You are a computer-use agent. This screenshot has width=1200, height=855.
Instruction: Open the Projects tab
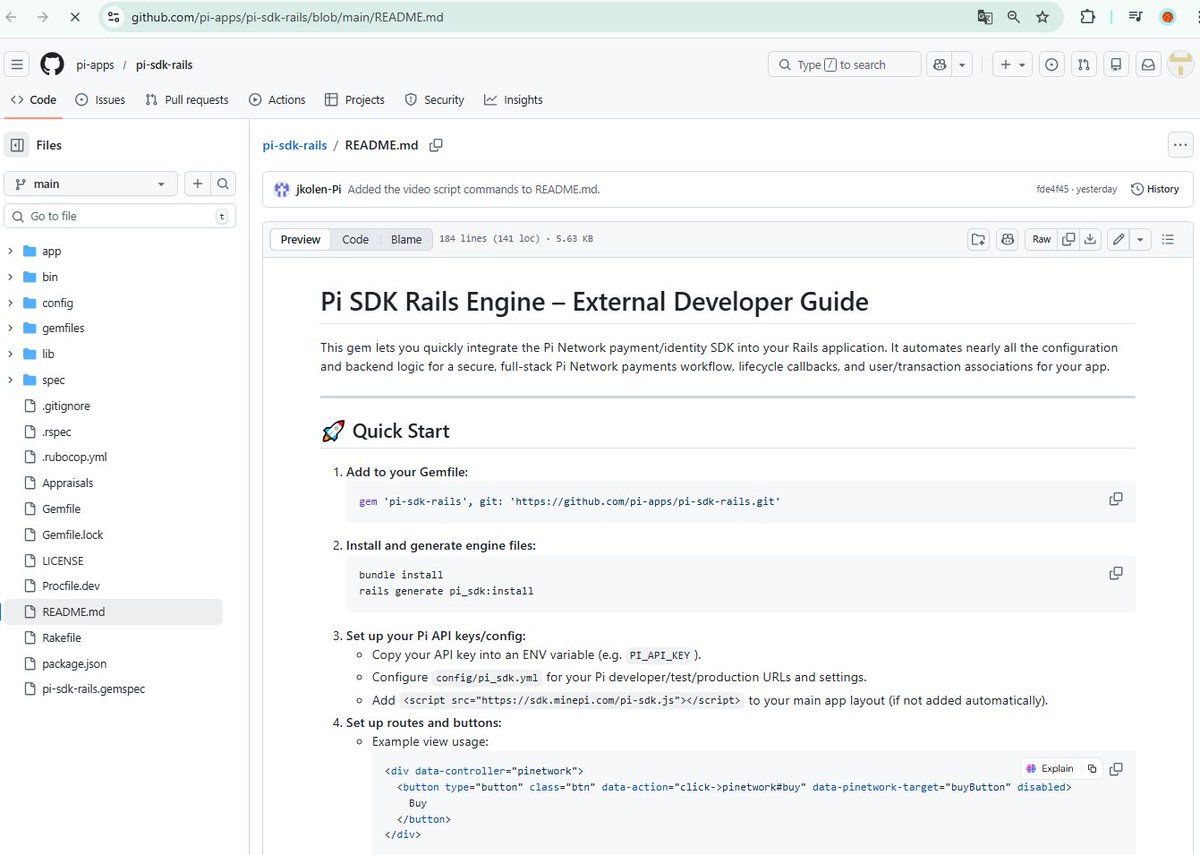point(355,100)
